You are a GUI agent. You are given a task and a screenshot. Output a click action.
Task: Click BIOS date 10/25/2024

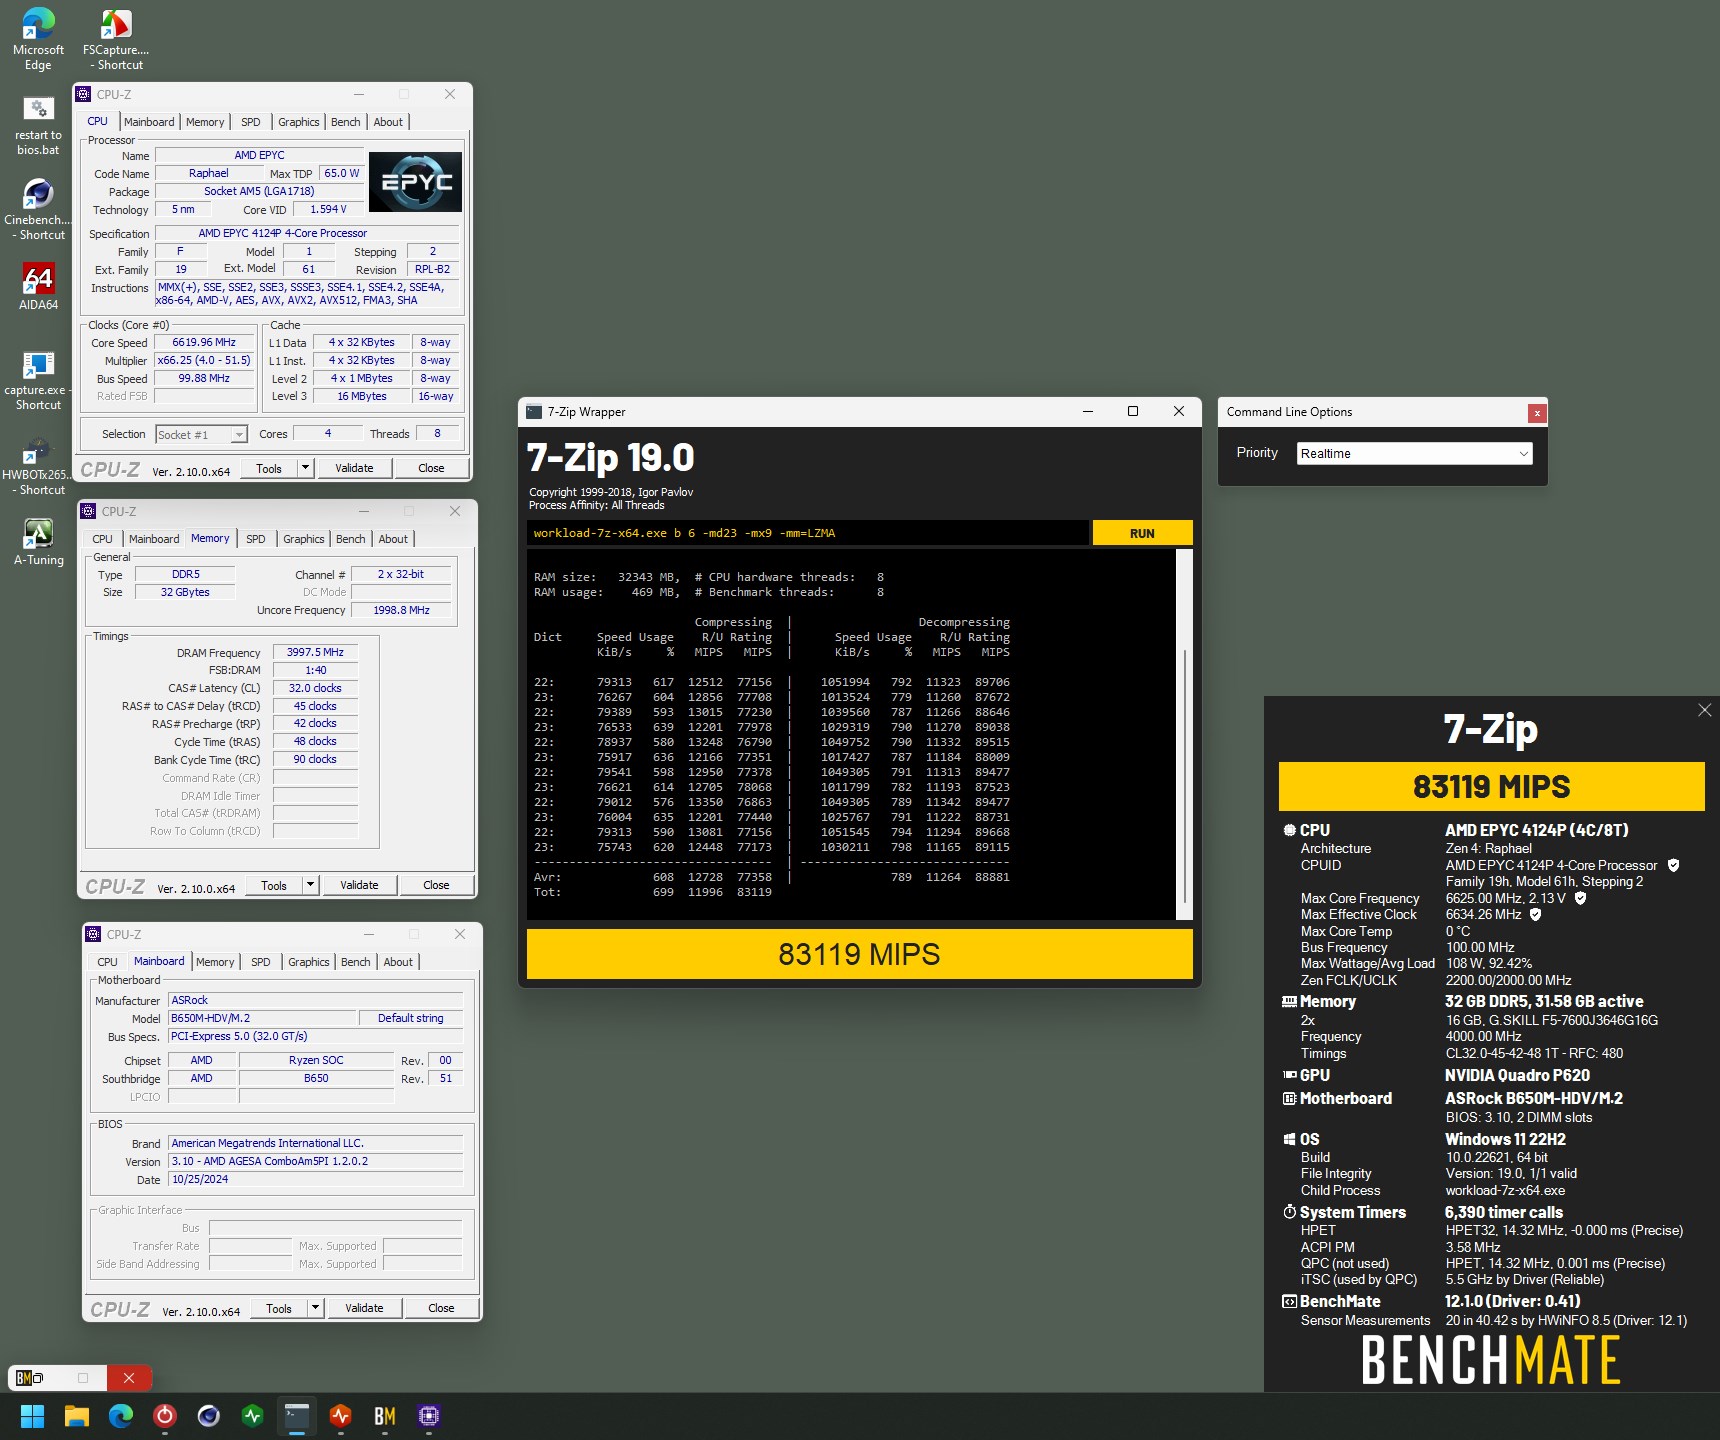pos(315,1179)
